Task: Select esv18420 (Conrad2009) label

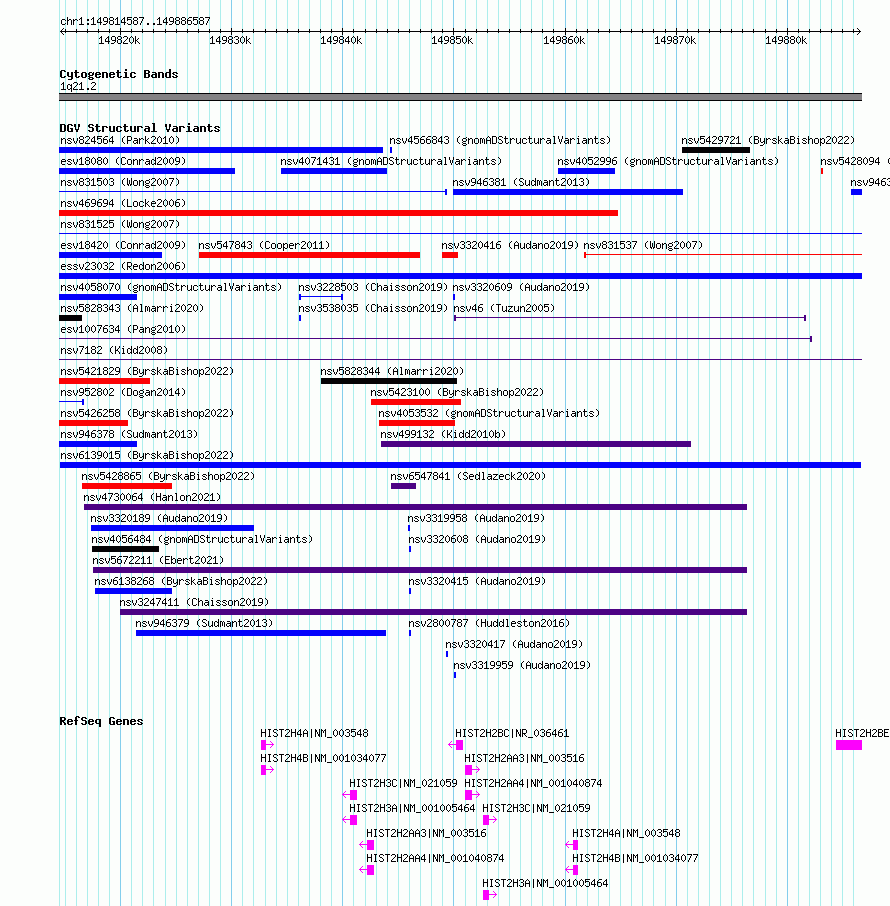Action: coord(123,245)
